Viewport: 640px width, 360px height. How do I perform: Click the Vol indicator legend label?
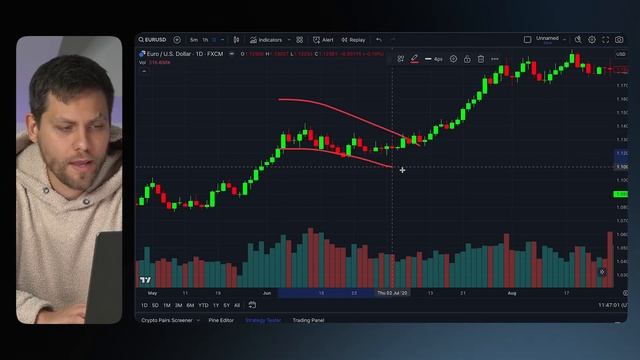click(142, 62)
